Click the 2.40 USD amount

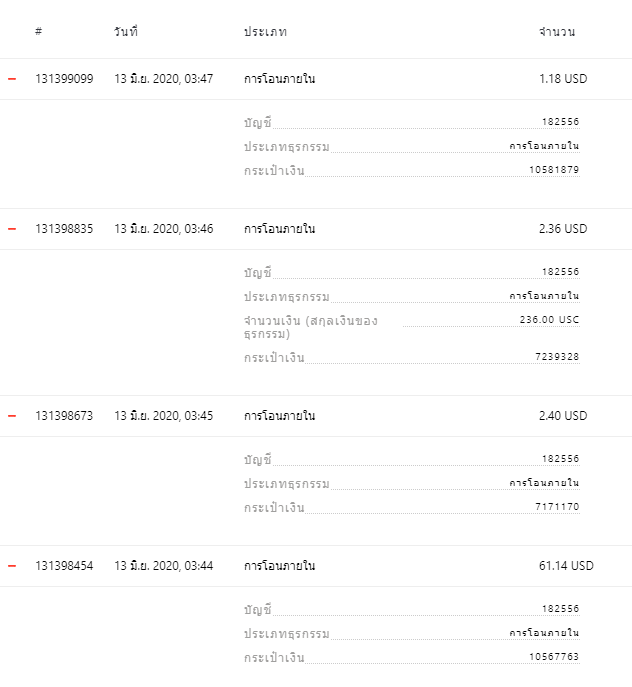[x=563, y=416]
